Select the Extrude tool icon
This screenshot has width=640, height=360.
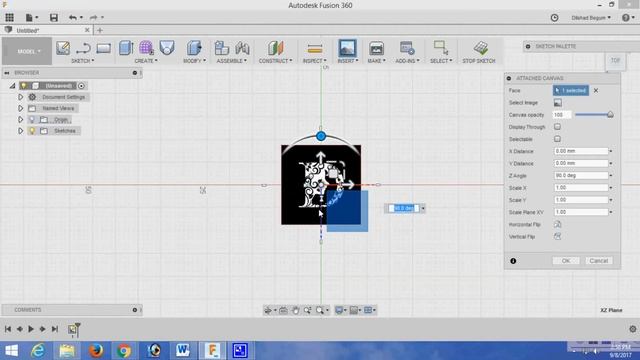(x=126, y=48)
